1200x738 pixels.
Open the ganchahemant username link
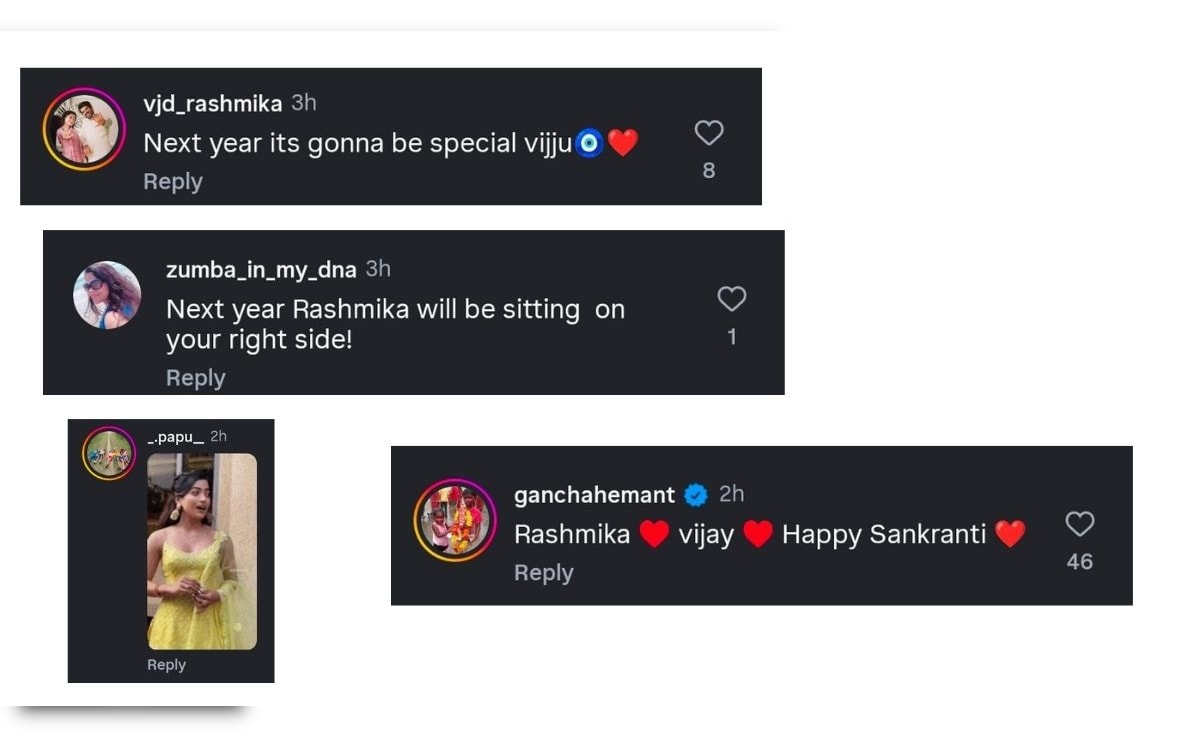(594, 495)
